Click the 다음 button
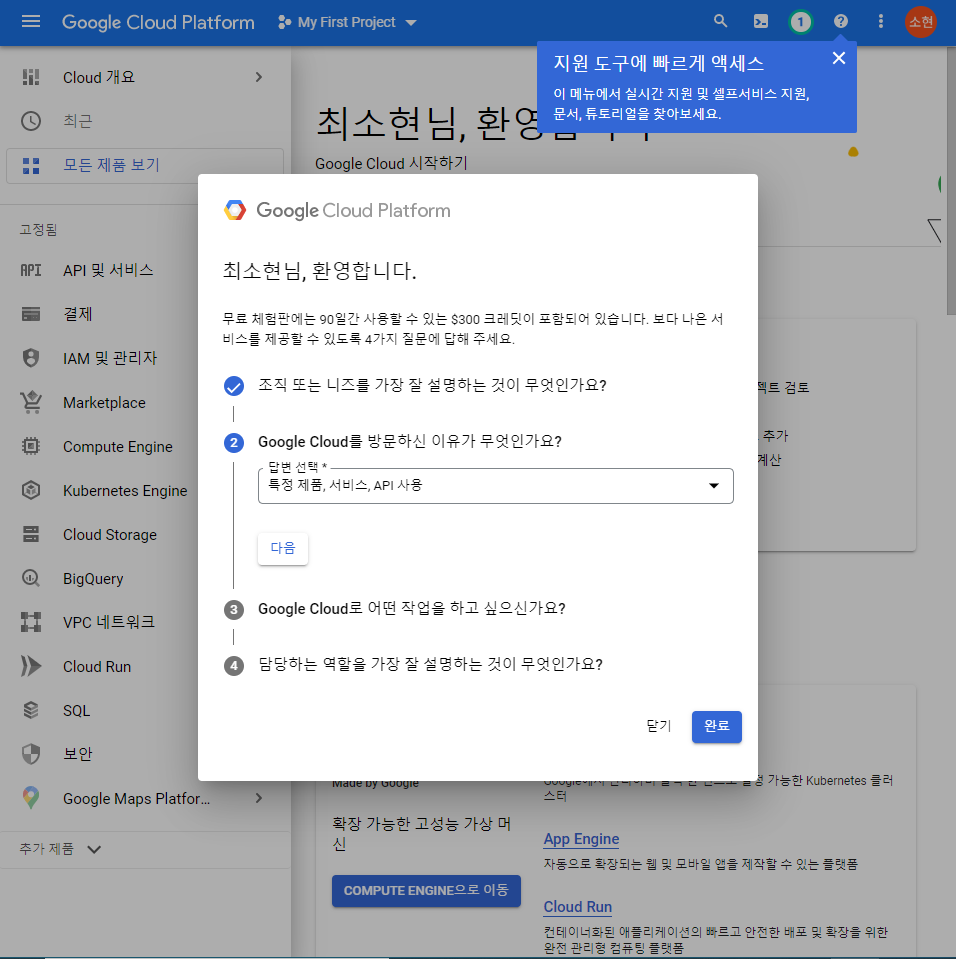The image size is (956, 959). 283,548
